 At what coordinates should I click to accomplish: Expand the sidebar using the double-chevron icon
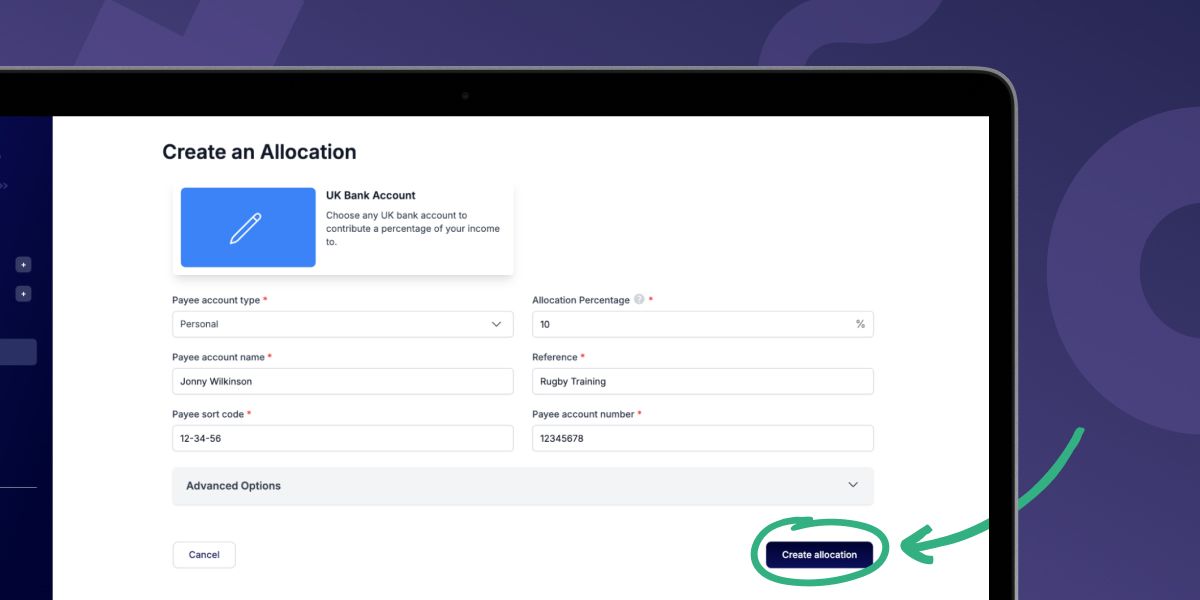coord(5,185)
